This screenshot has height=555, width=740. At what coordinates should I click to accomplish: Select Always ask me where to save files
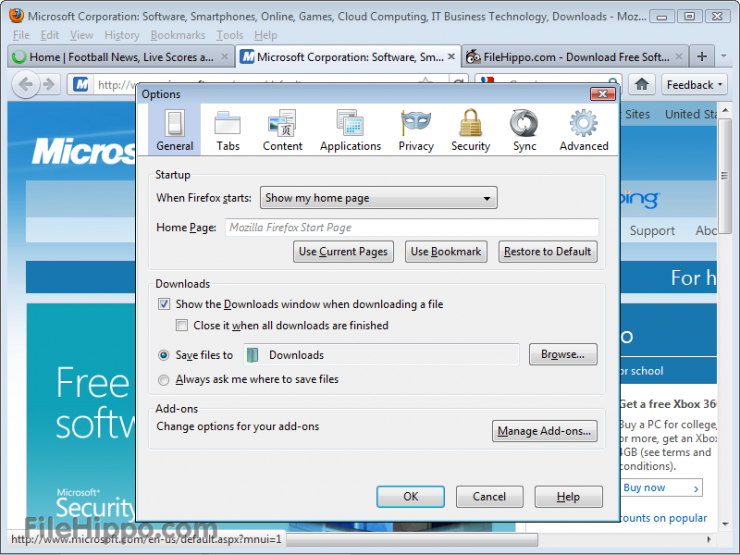(165, 379)
